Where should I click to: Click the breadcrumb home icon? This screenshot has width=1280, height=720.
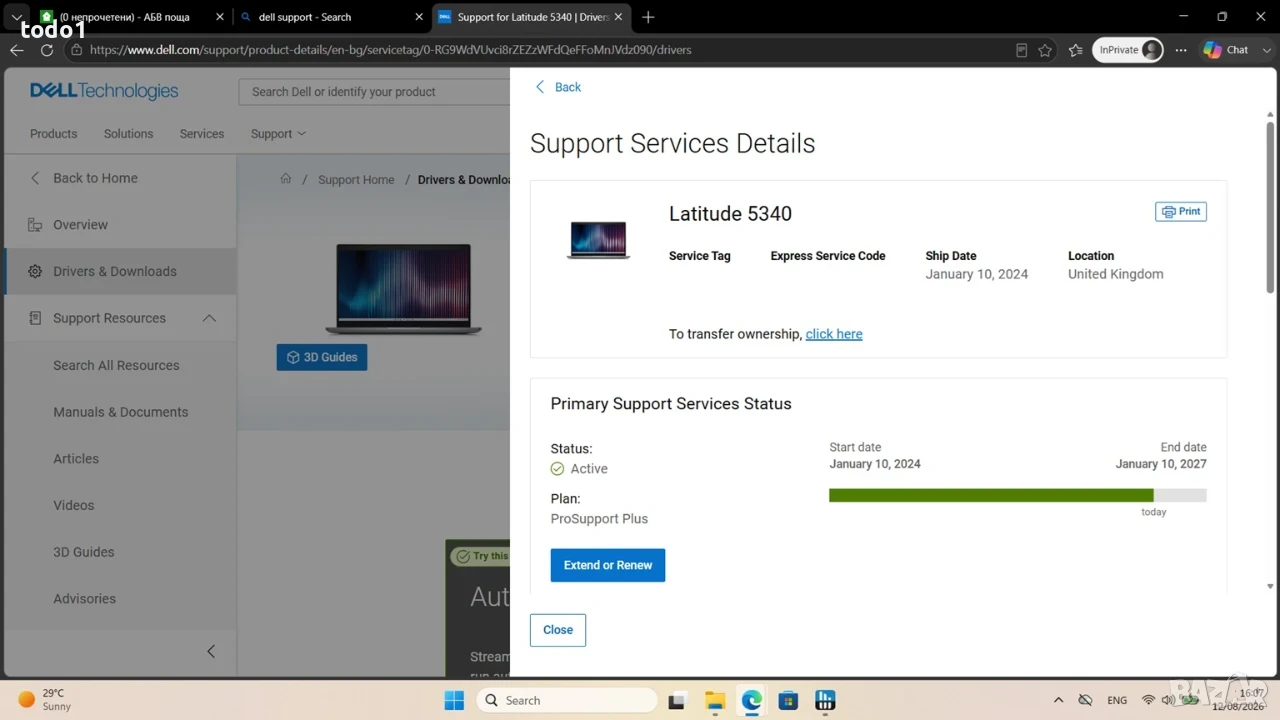click(286, 179)
